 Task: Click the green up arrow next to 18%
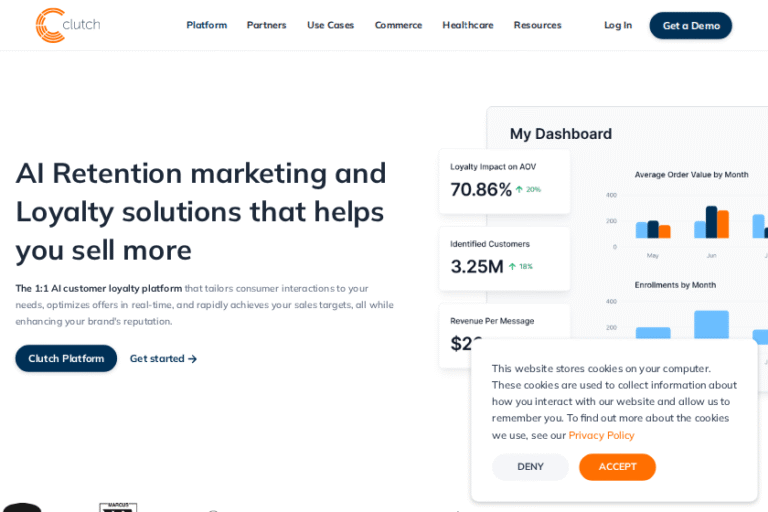coord(512,266)
